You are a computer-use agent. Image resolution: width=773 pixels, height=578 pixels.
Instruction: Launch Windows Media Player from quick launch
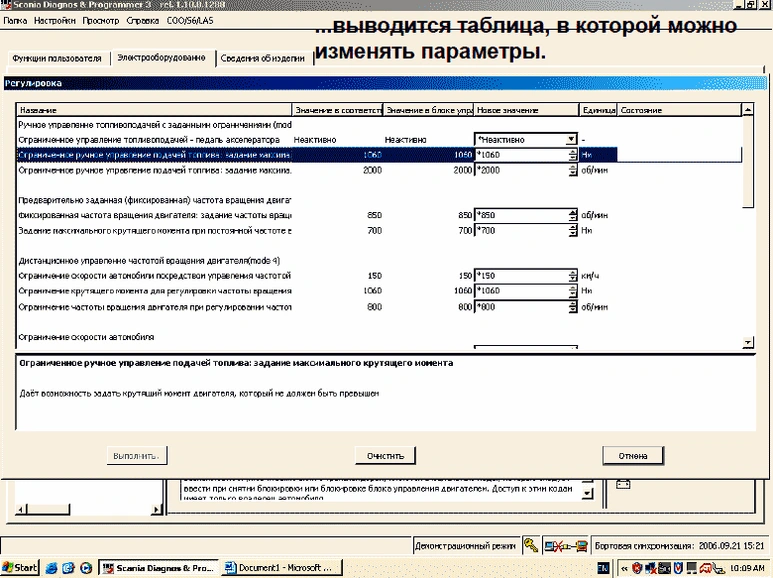(x=86, y=568)
